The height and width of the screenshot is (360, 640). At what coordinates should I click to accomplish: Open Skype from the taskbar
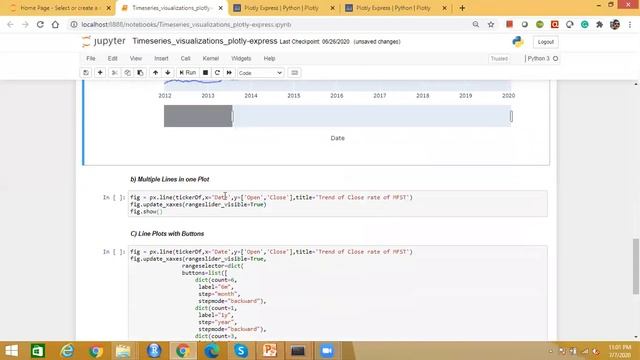coord(241,351)
